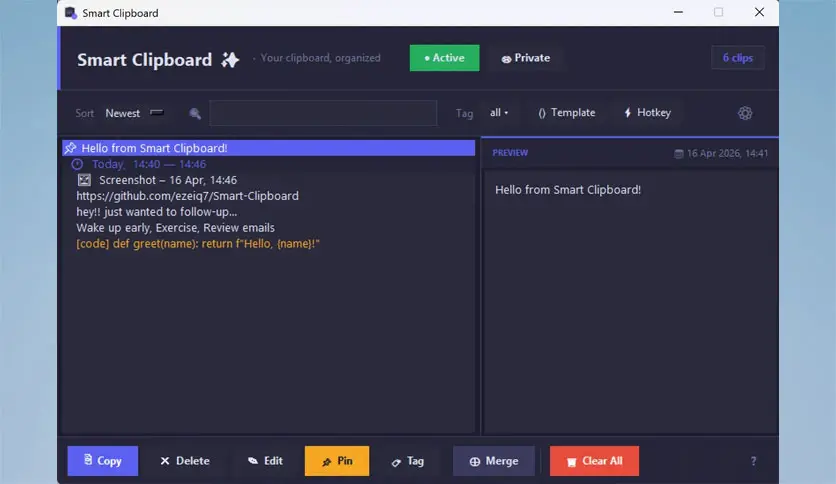Open settings via the gear icon
The height and width of the screenshot is (484, 836).
pos(745,113)
